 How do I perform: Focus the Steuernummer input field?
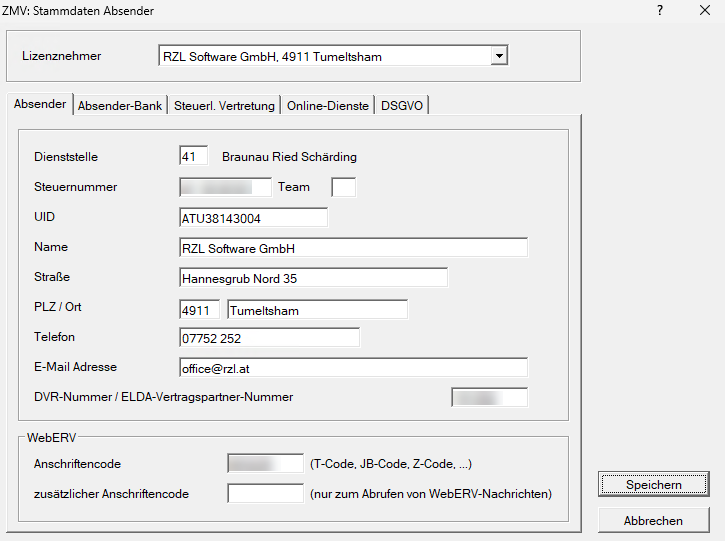[x=225, y=187]
